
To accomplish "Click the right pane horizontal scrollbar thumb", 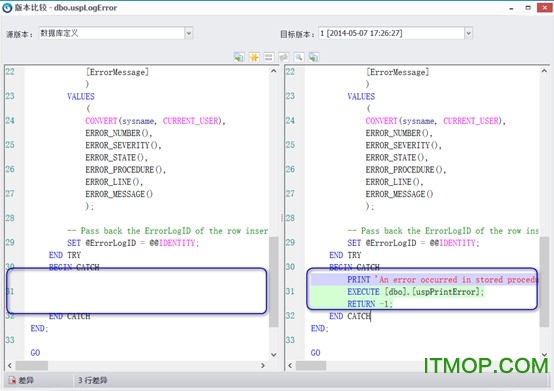I will 311,366.
